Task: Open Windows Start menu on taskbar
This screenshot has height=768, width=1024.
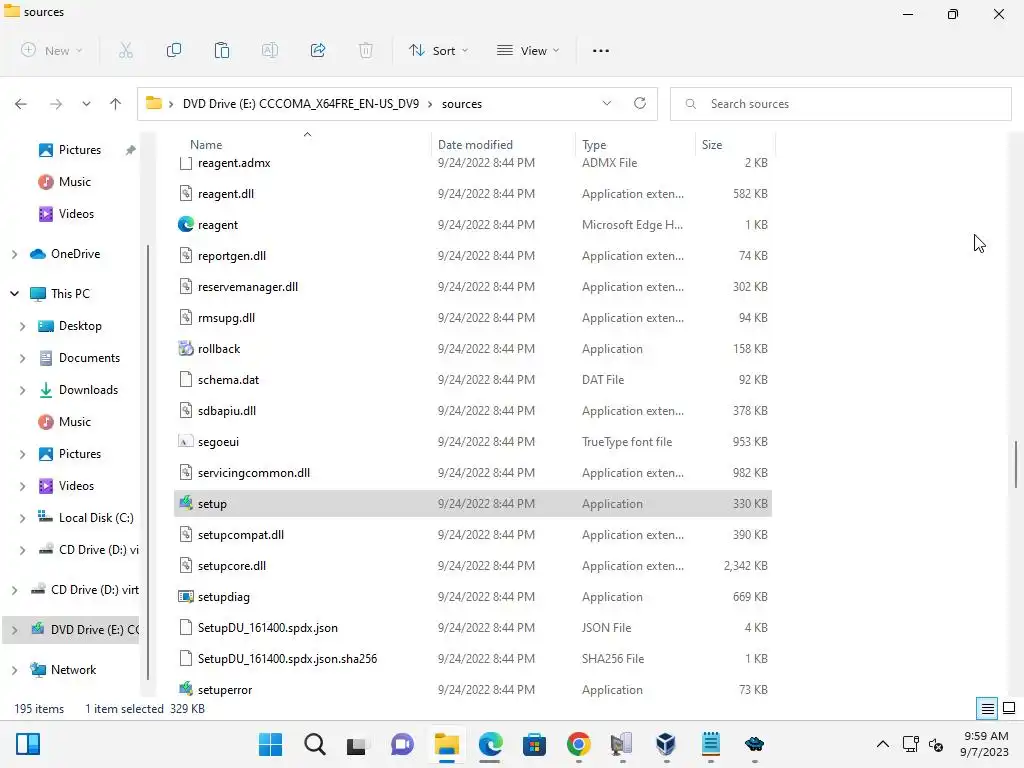Action: pyautogui.click(x=270, y=744)
